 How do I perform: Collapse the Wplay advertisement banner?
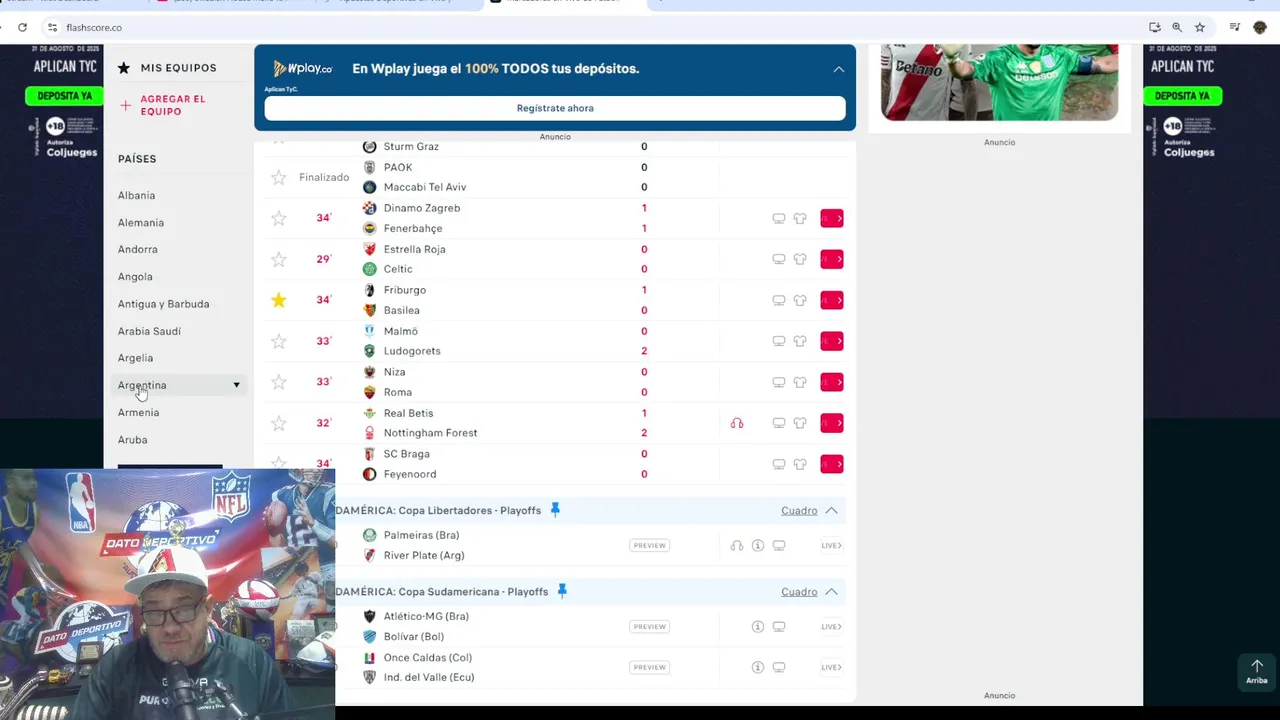pos(839,69)
